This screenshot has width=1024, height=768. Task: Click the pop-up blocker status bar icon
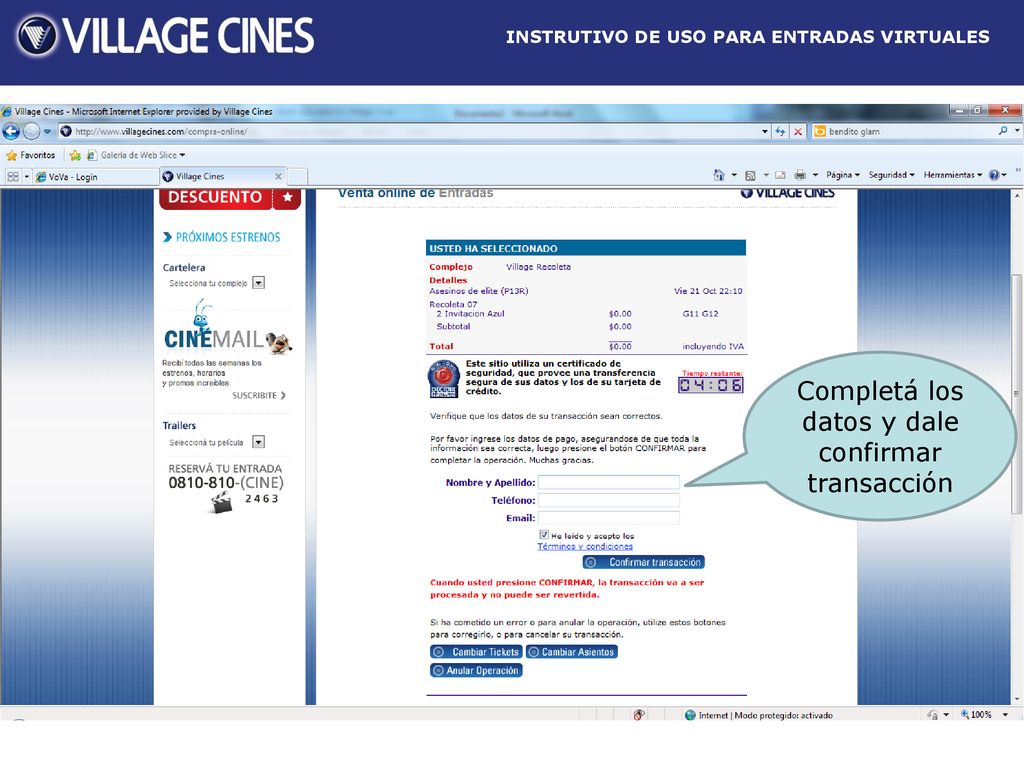click(x=639, y=715)
